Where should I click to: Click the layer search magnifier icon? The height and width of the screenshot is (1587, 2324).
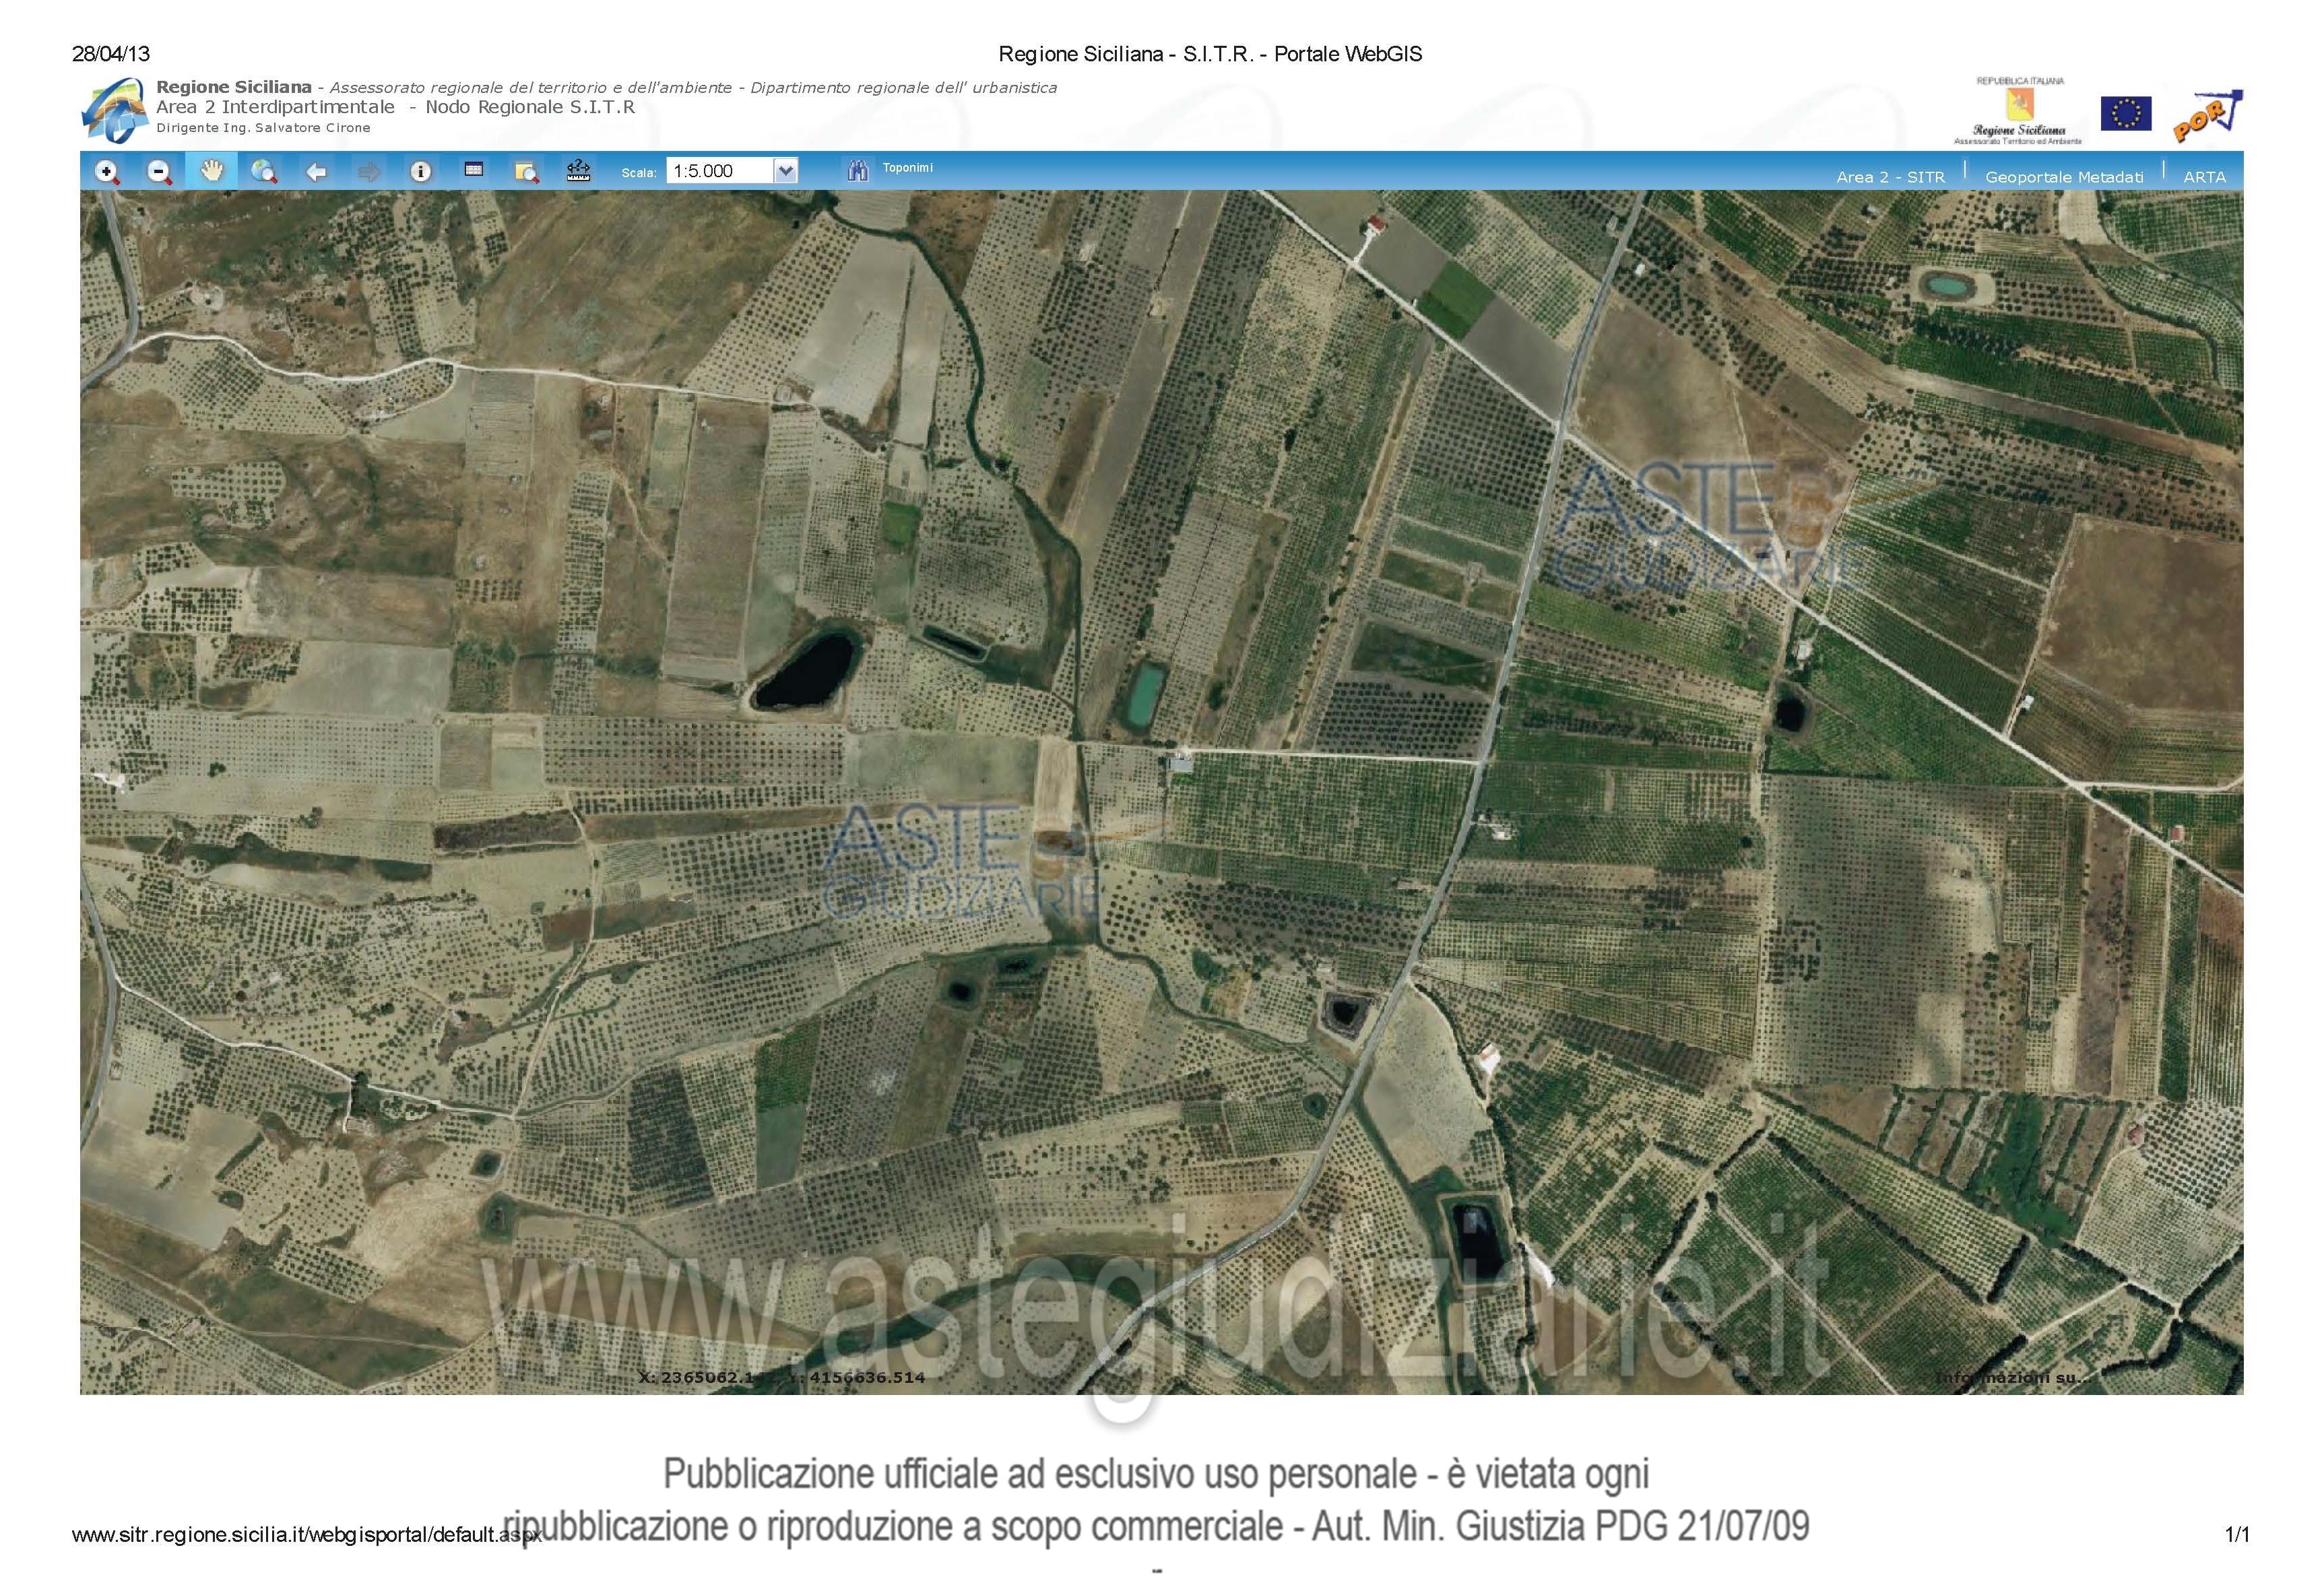point(526,172)
